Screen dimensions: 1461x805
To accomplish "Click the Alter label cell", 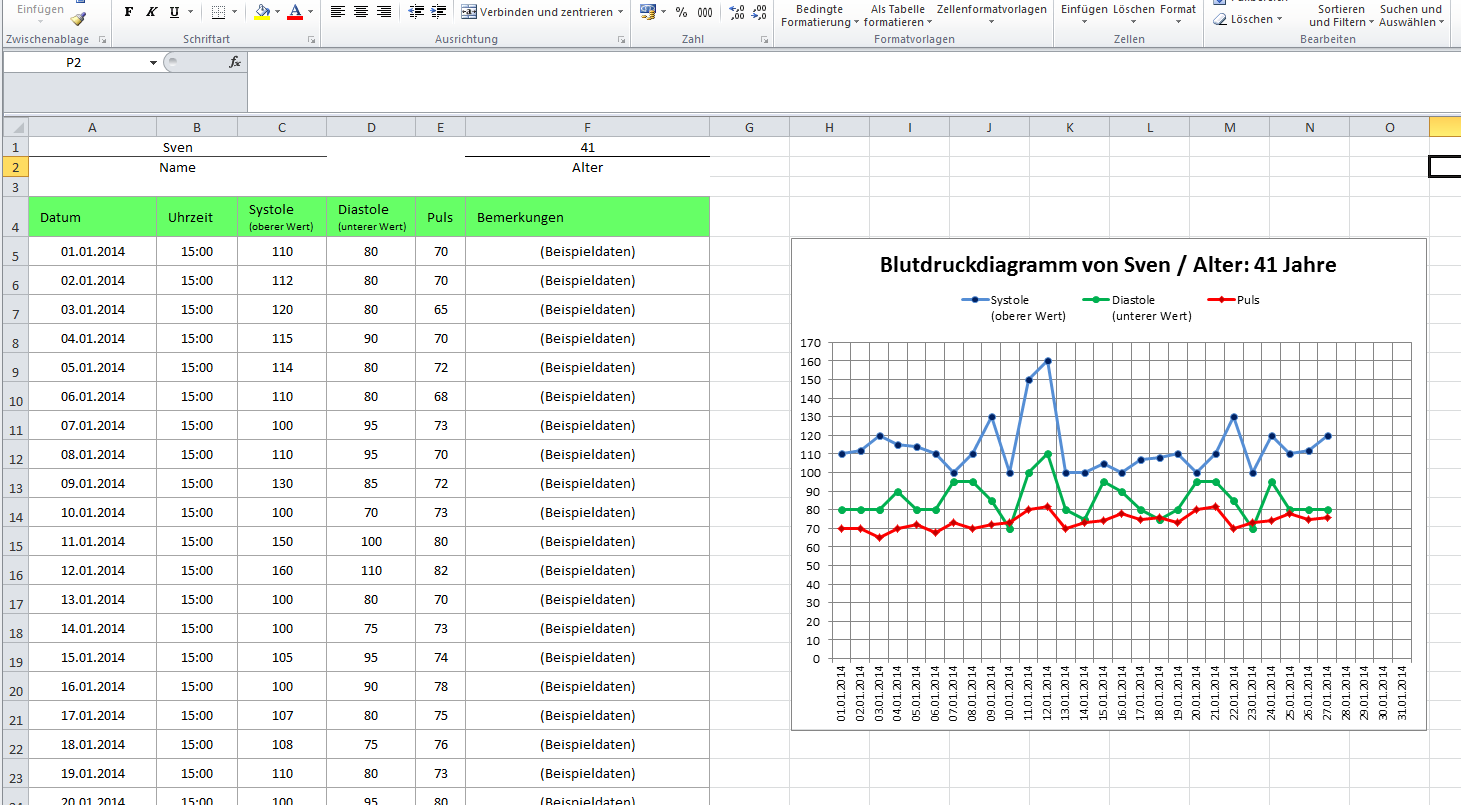I will [x=587, y=167].
